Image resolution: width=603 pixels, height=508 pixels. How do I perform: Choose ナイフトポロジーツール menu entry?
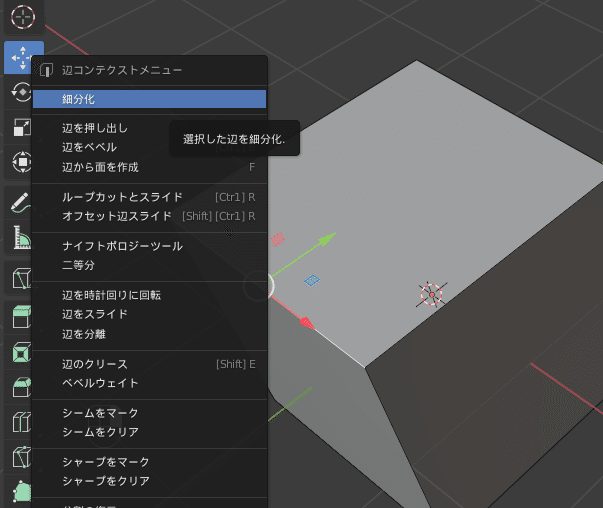pos(149,246)
